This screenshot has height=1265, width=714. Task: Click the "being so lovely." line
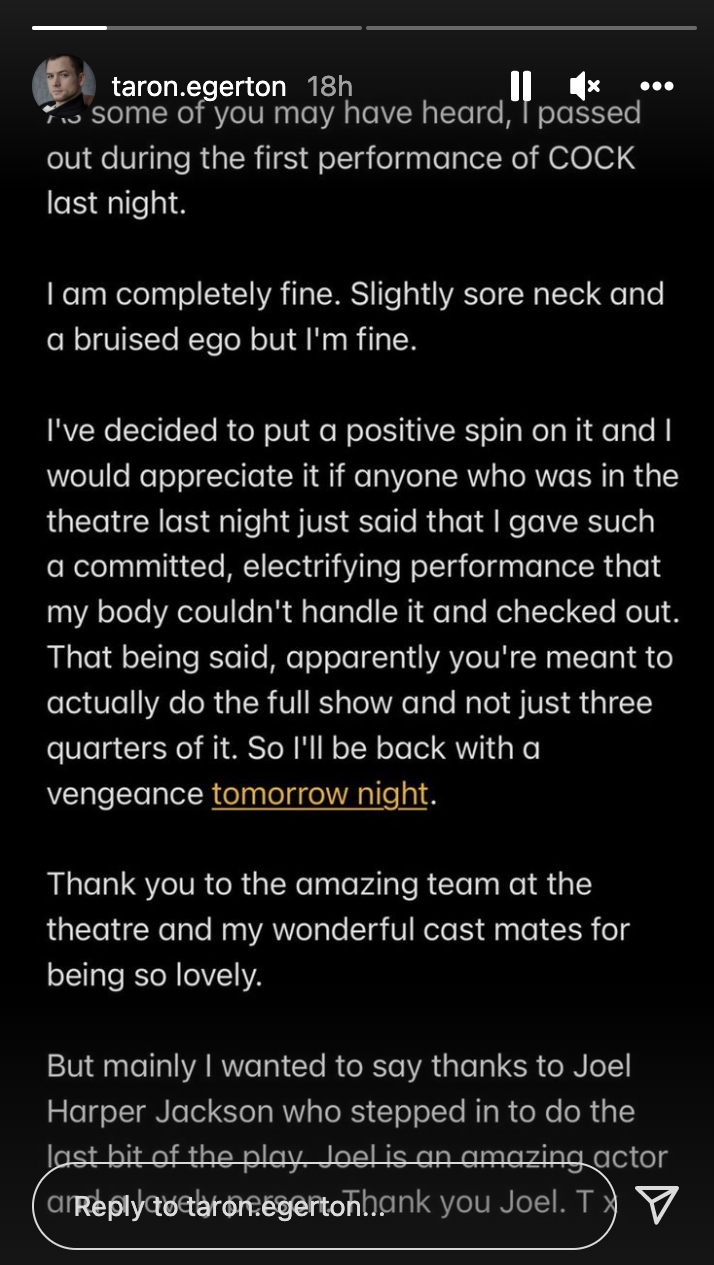pos(154,975)
